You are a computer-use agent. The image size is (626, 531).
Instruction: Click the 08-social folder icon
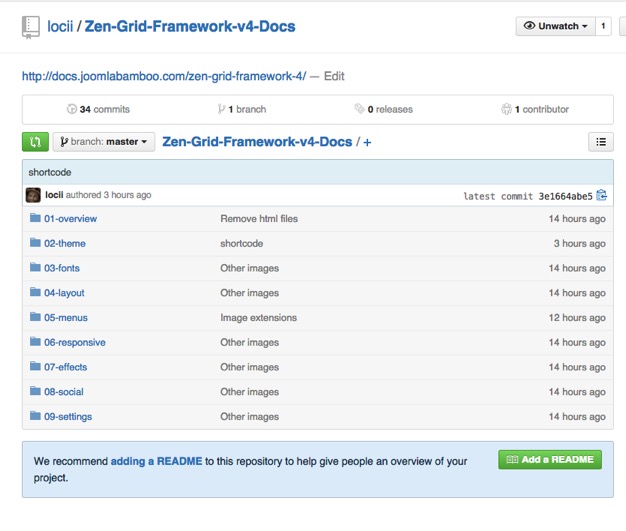36,391
